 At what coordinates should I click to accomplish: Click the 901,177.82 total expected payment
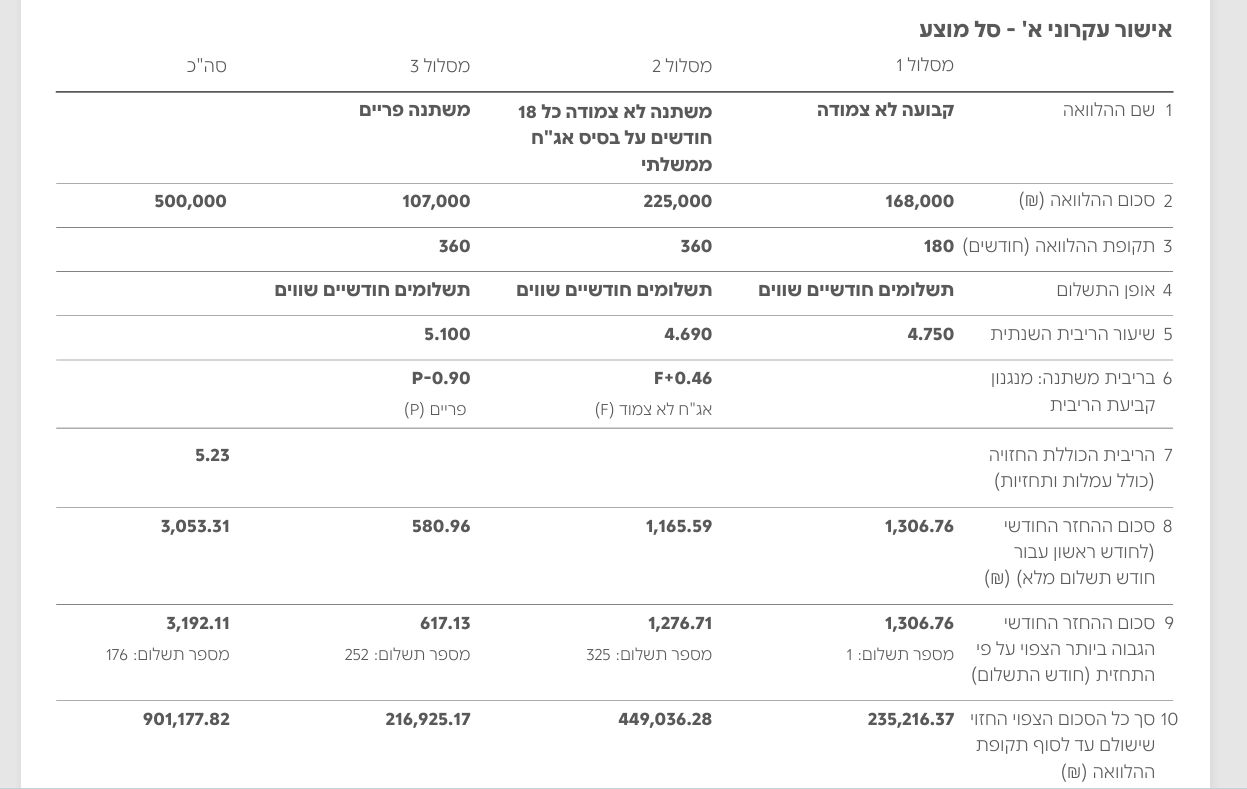[186, 720]
